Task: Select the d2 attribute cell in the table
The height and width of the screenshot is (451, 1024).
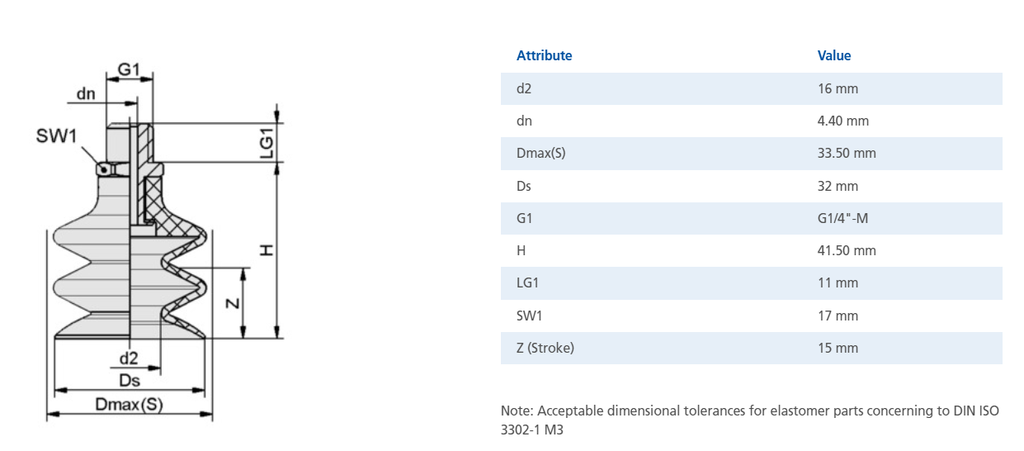Action: [524, 89]
